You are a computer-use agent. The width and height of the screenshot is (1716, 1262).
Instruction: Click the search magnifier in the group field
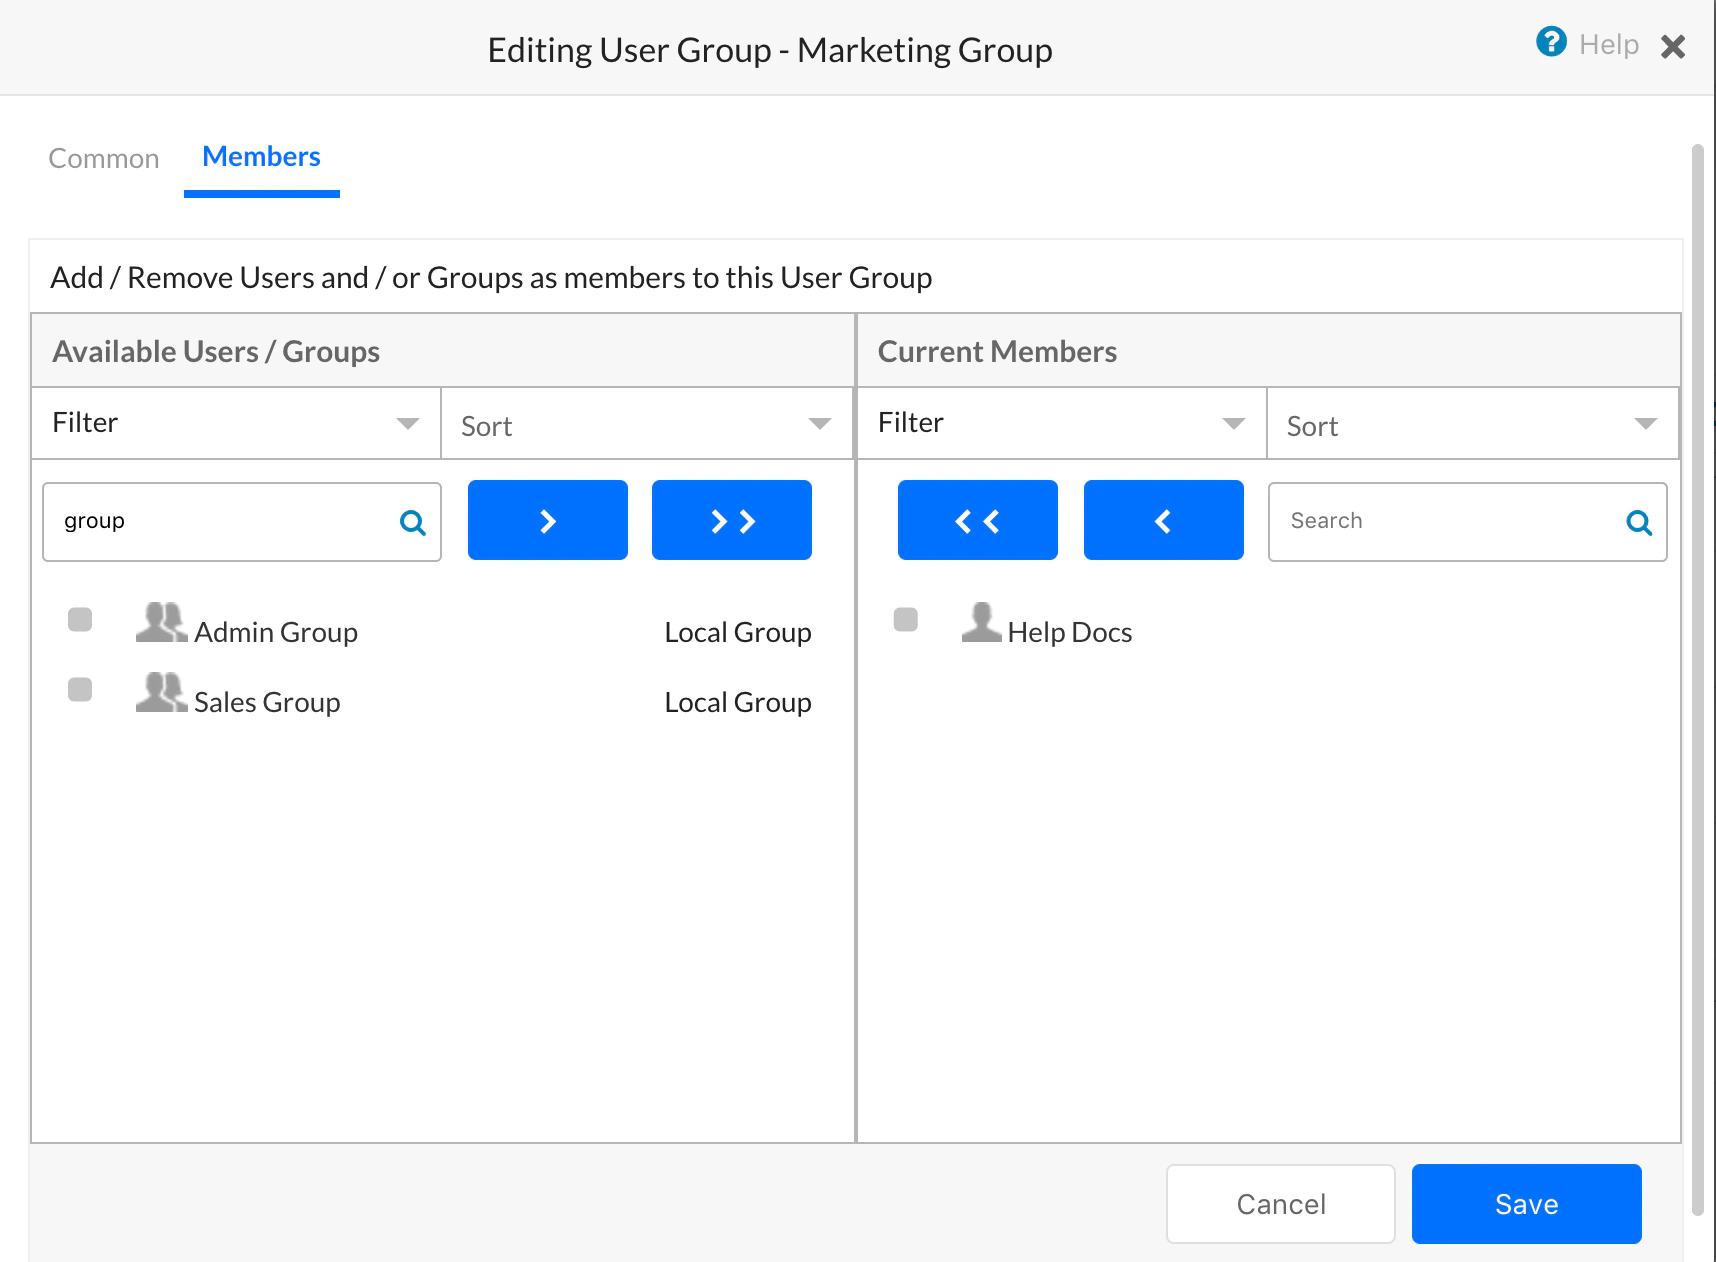[412, 521]
